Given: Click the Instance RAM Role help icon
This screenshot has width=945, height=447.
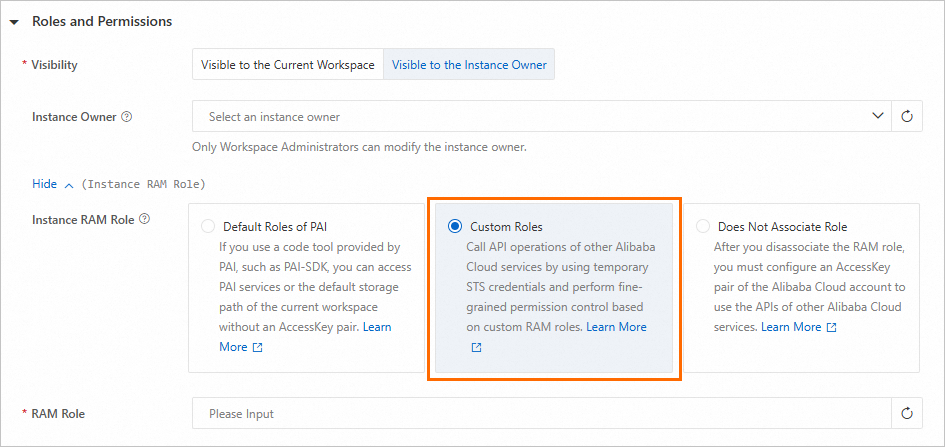Looking at the screenshot, I should click(145, 219).
